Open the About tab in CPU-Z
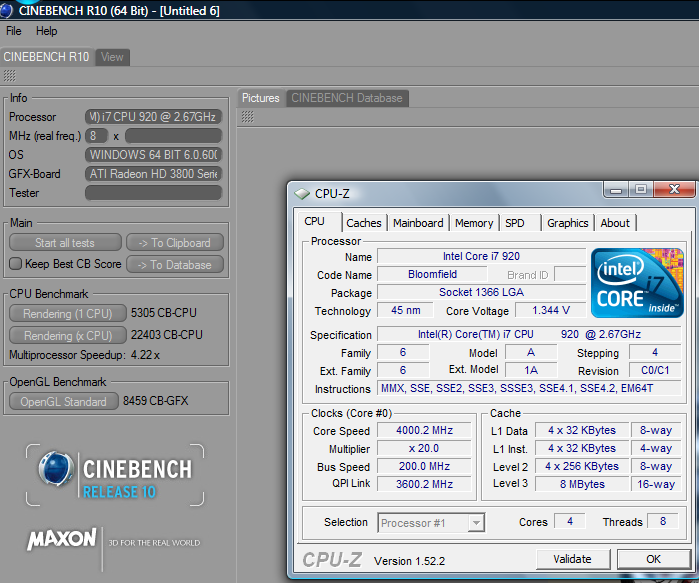699x583 pixels. pyautogui.click(x=615, y=223)
